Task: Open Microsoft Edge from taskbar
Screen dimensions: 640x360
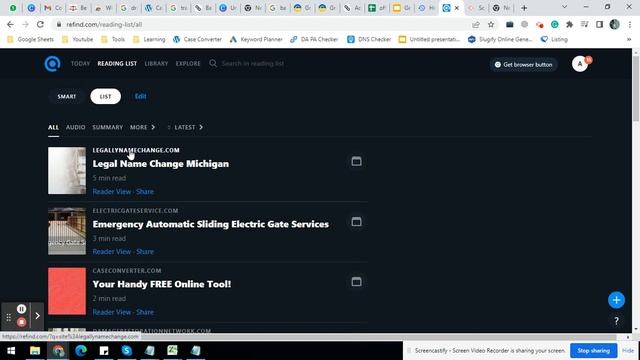Action: pos(81,351)
